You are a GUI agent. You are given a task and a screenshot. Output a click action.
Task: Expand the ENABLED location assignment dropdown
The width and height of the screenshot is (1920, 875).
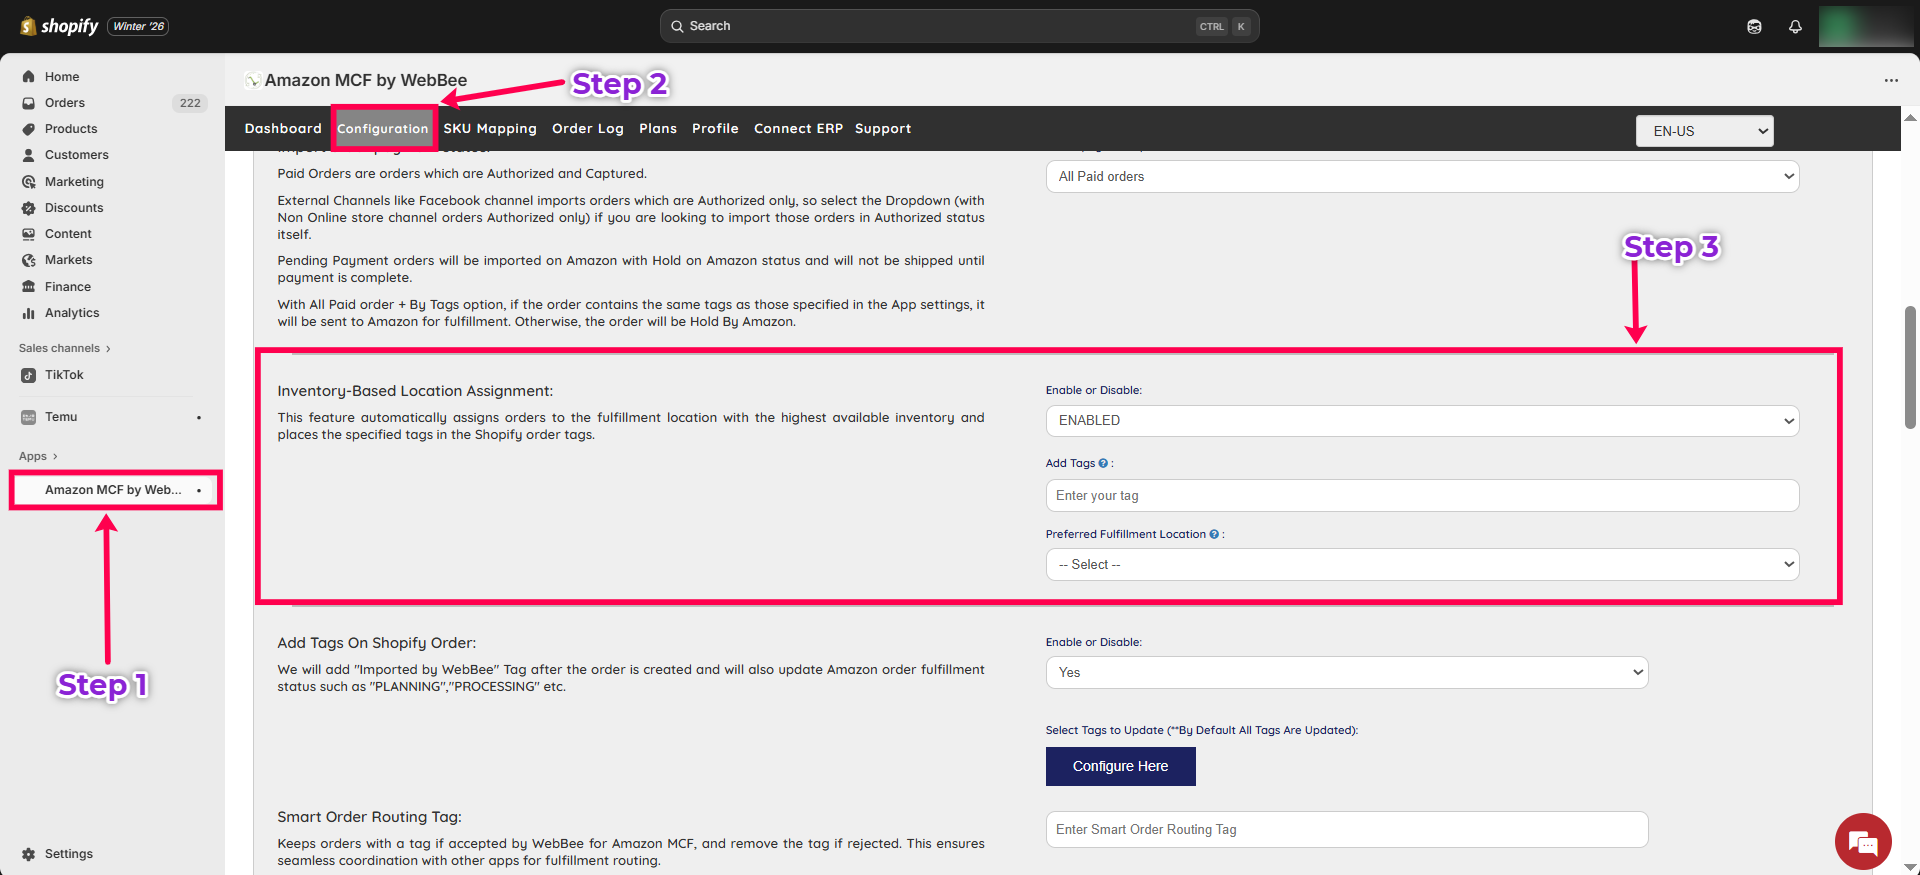[1421, 421]
